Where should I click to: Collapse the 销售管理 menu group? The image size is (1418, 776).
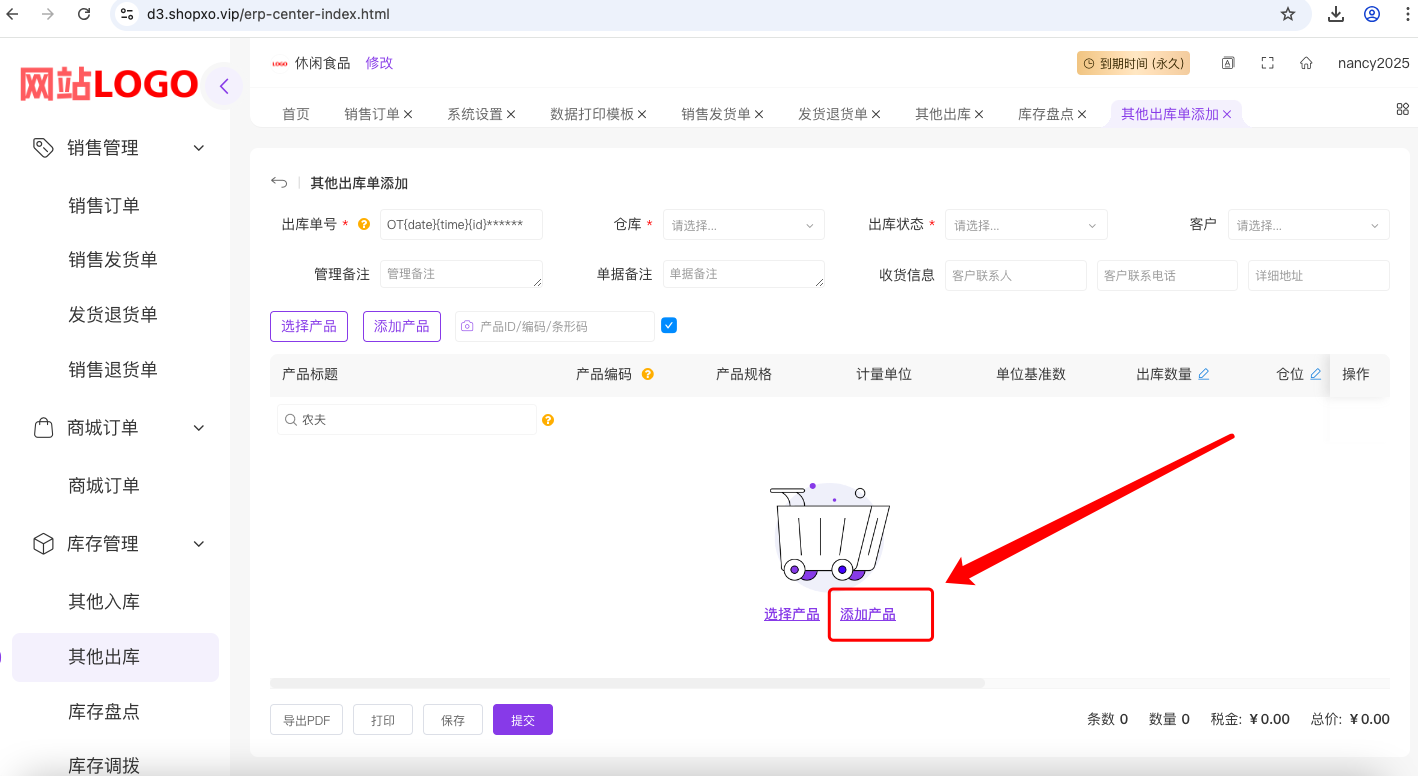tap(199, 148)
